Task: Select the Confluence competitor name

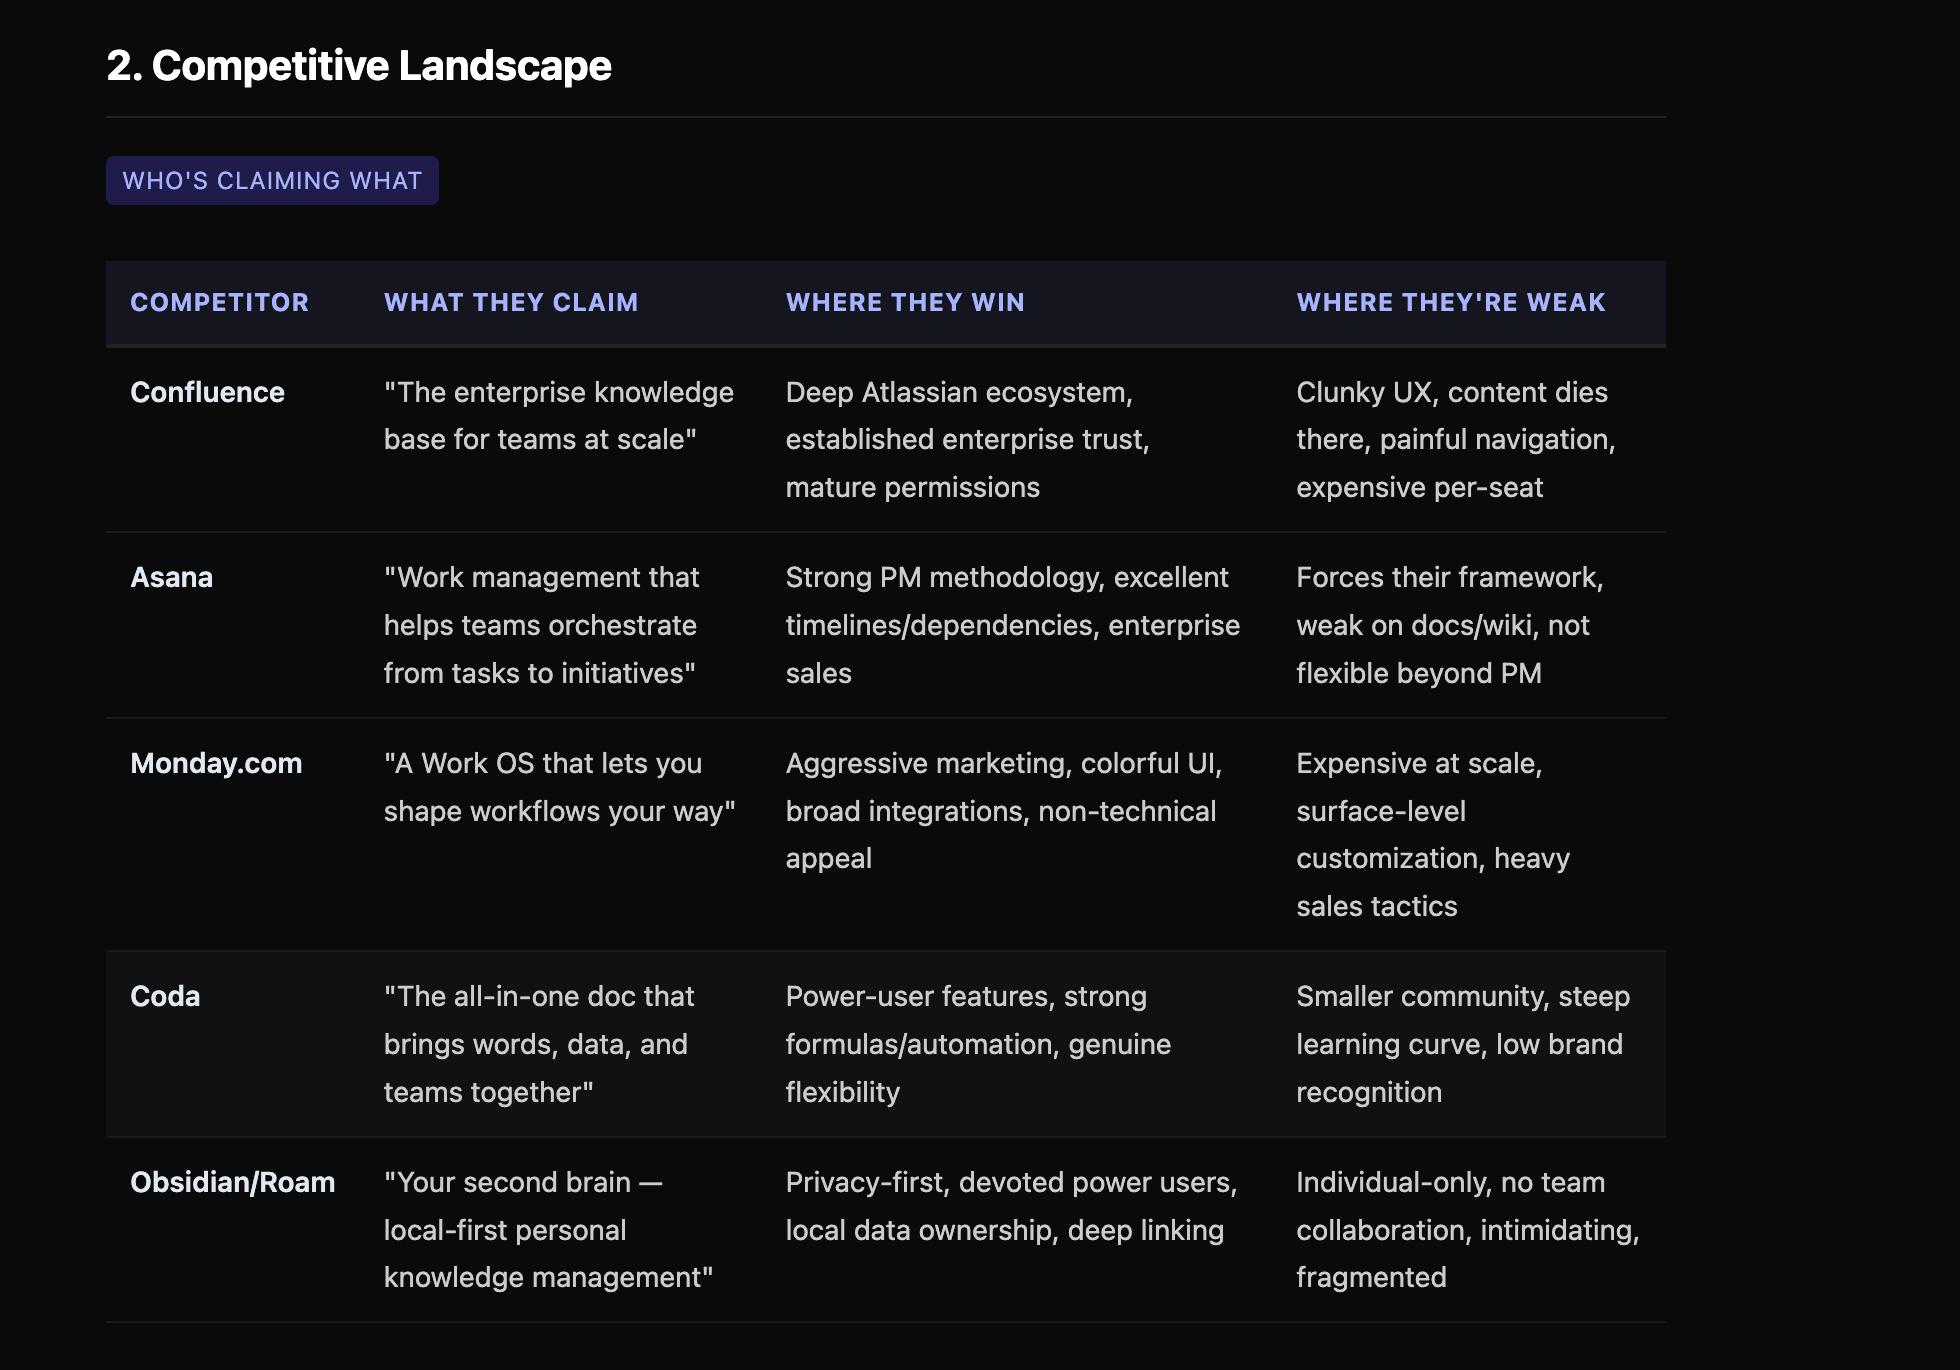Action: 207,393
